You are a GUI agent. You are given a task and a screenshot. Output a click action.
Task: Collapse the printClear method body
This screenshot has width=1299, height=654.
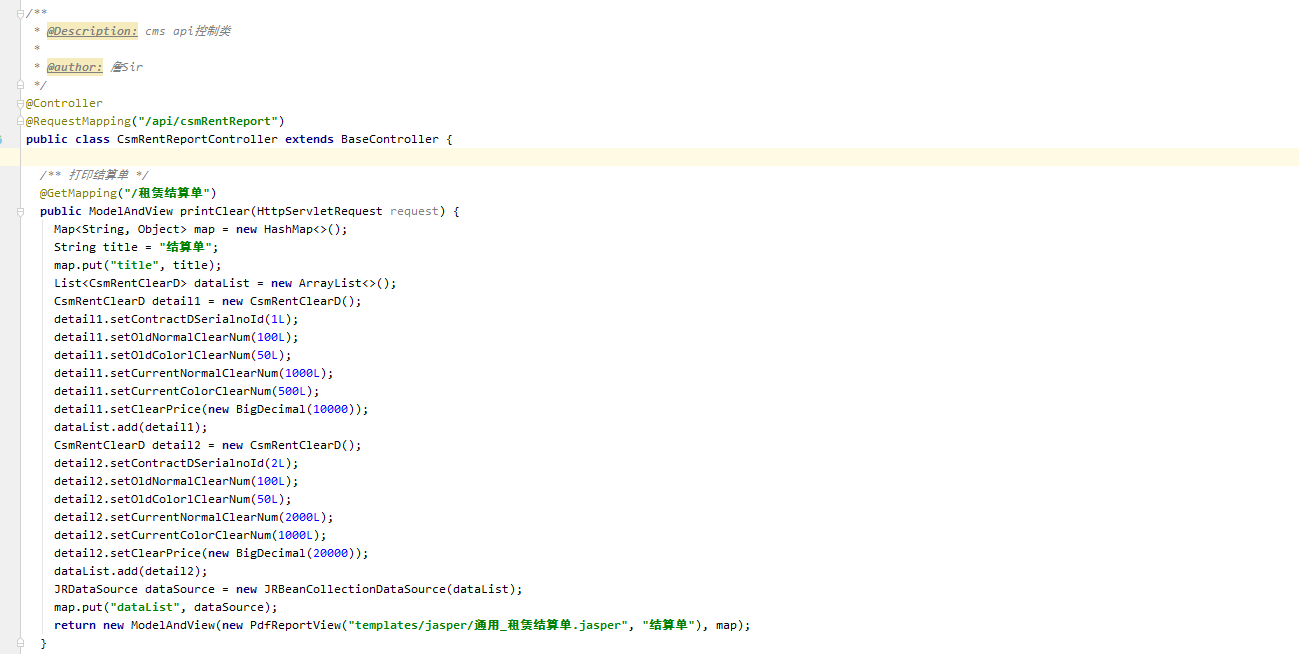click(x=19, y=210)
